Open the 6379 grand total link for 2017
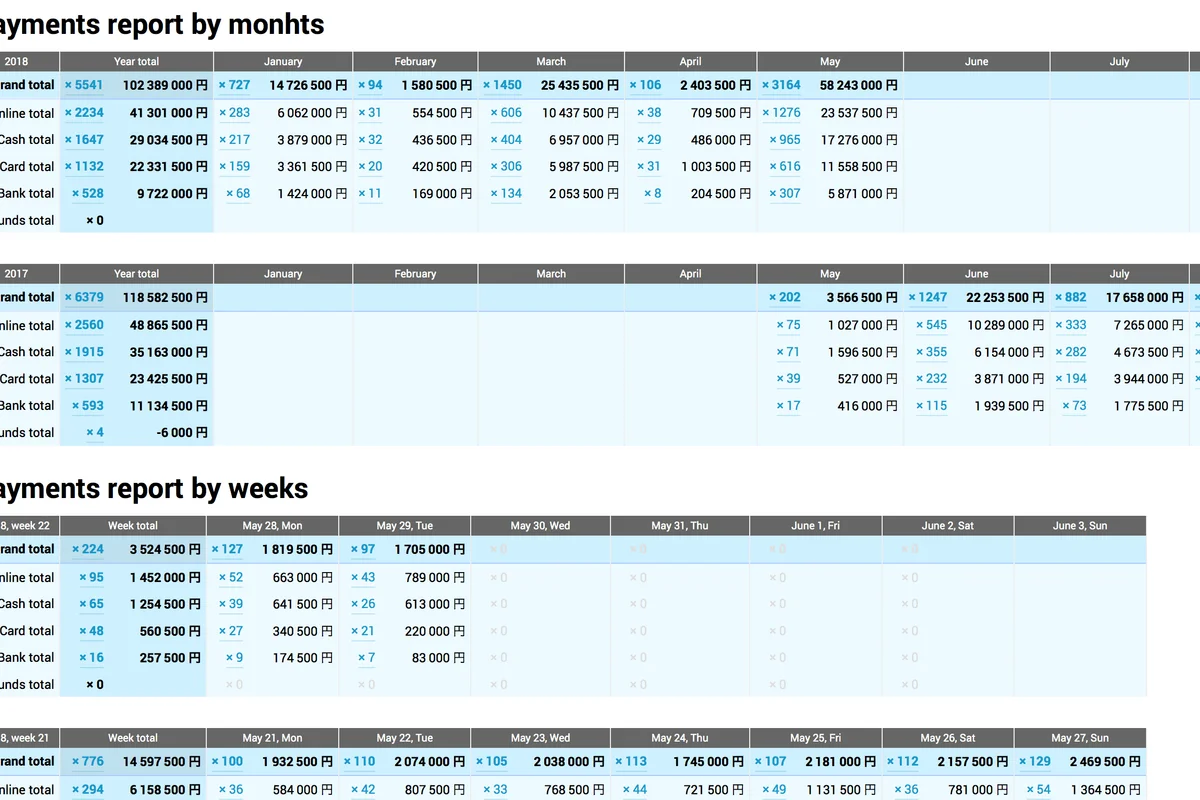The image size is (1200, 800). click(x=84, y=297)
